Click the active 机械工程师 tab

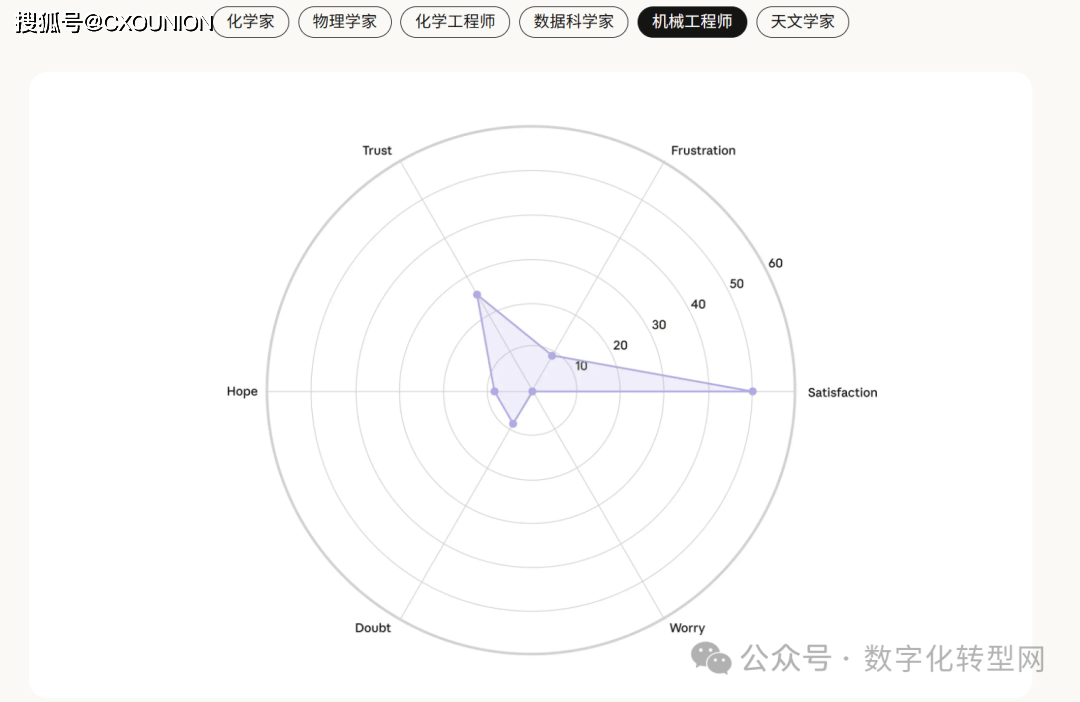[x=692, y=22]
